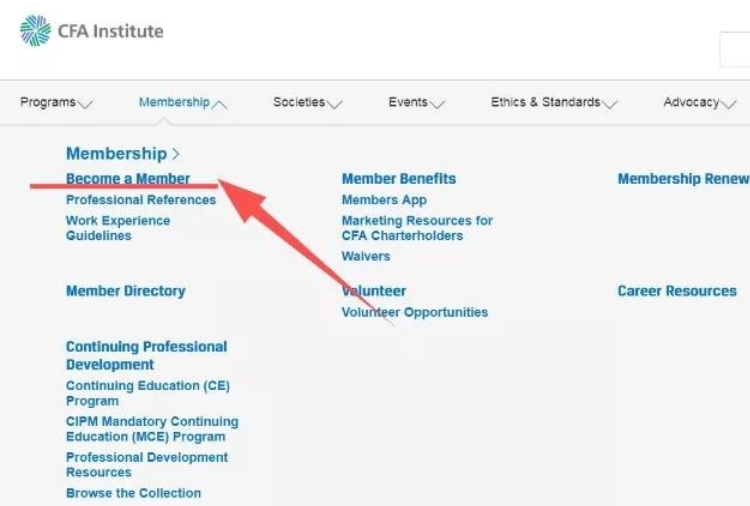
Task: Click the CFA Institute logo
Action: coord(91,31)
